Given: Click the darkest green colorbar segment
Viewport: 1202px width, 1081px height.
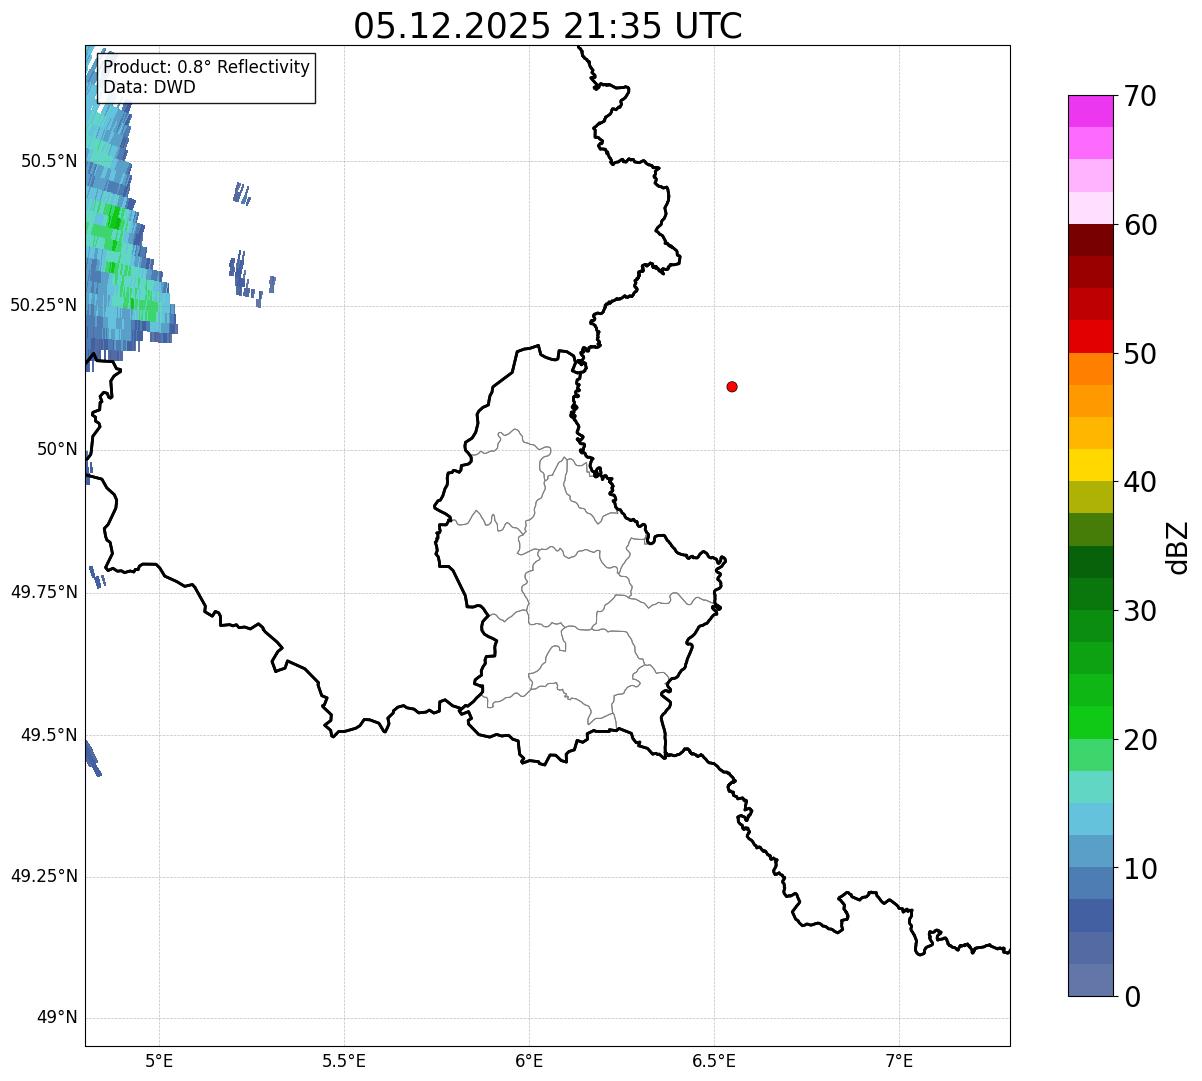Looking at the screenshot, I should 1091,562.
